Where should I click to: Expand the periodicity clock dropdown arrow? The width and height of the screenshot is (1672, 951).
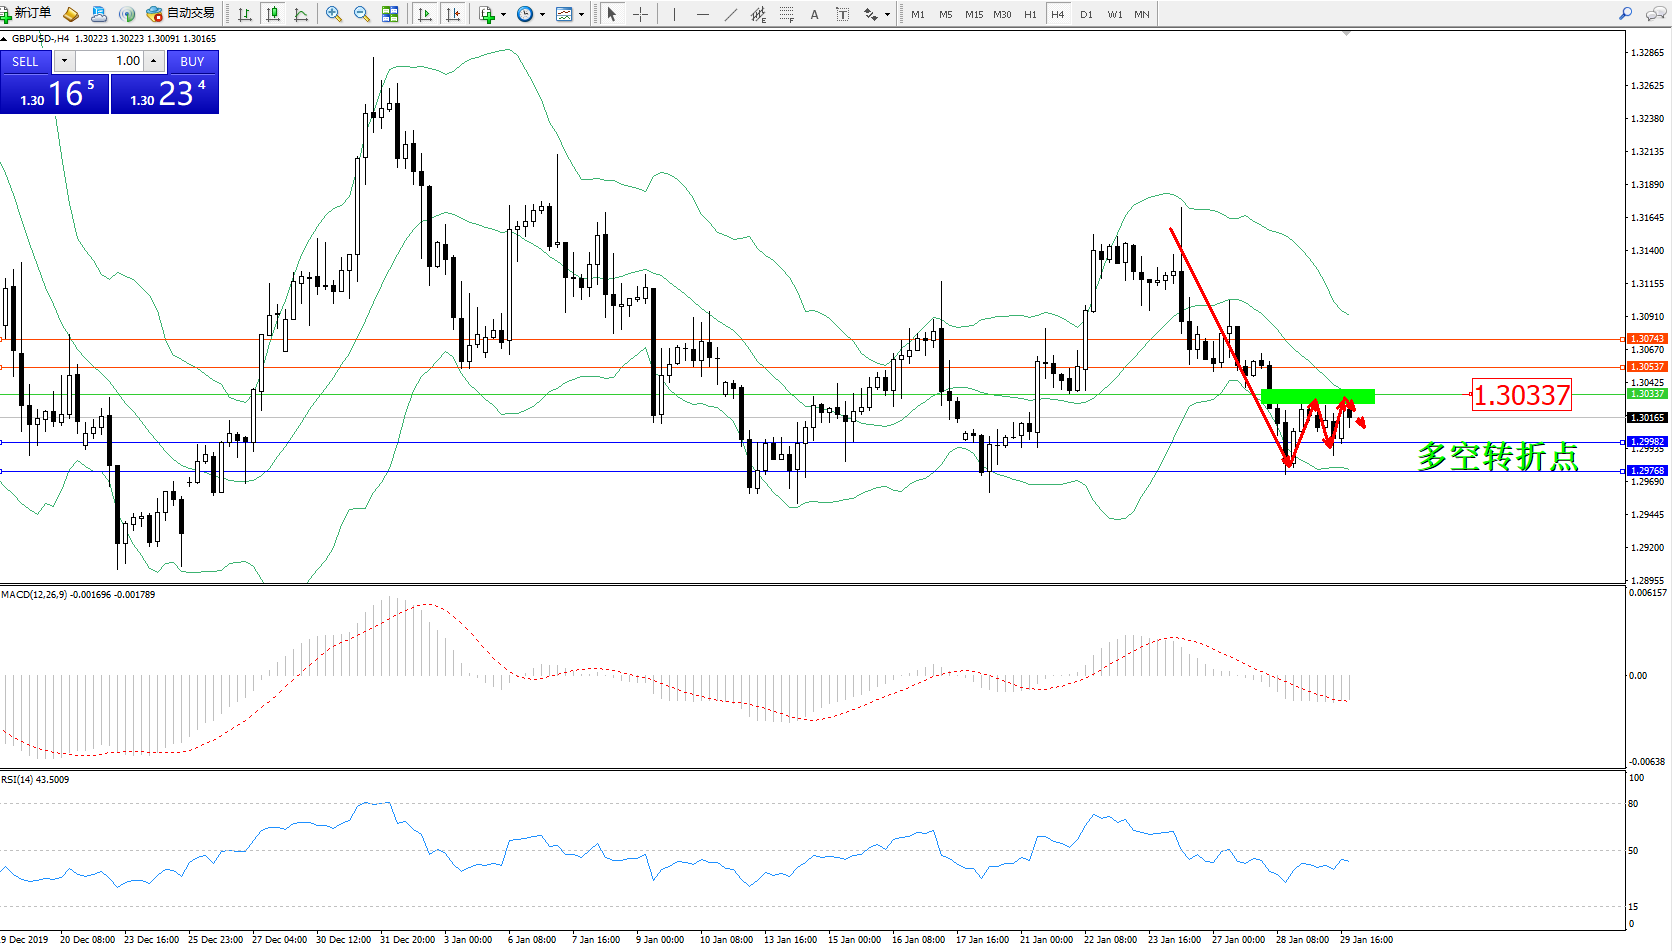tap(542, 15)
